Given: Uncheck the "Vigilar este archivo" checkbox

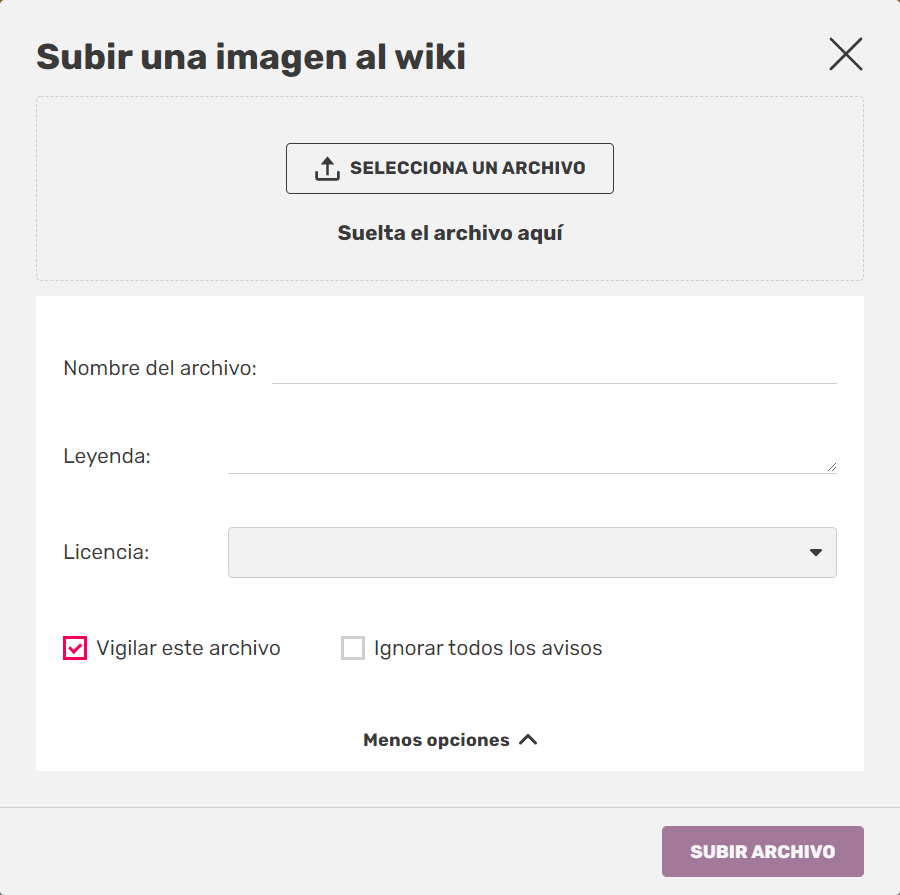Looking at the screenshot, I should tap(75, 648).
